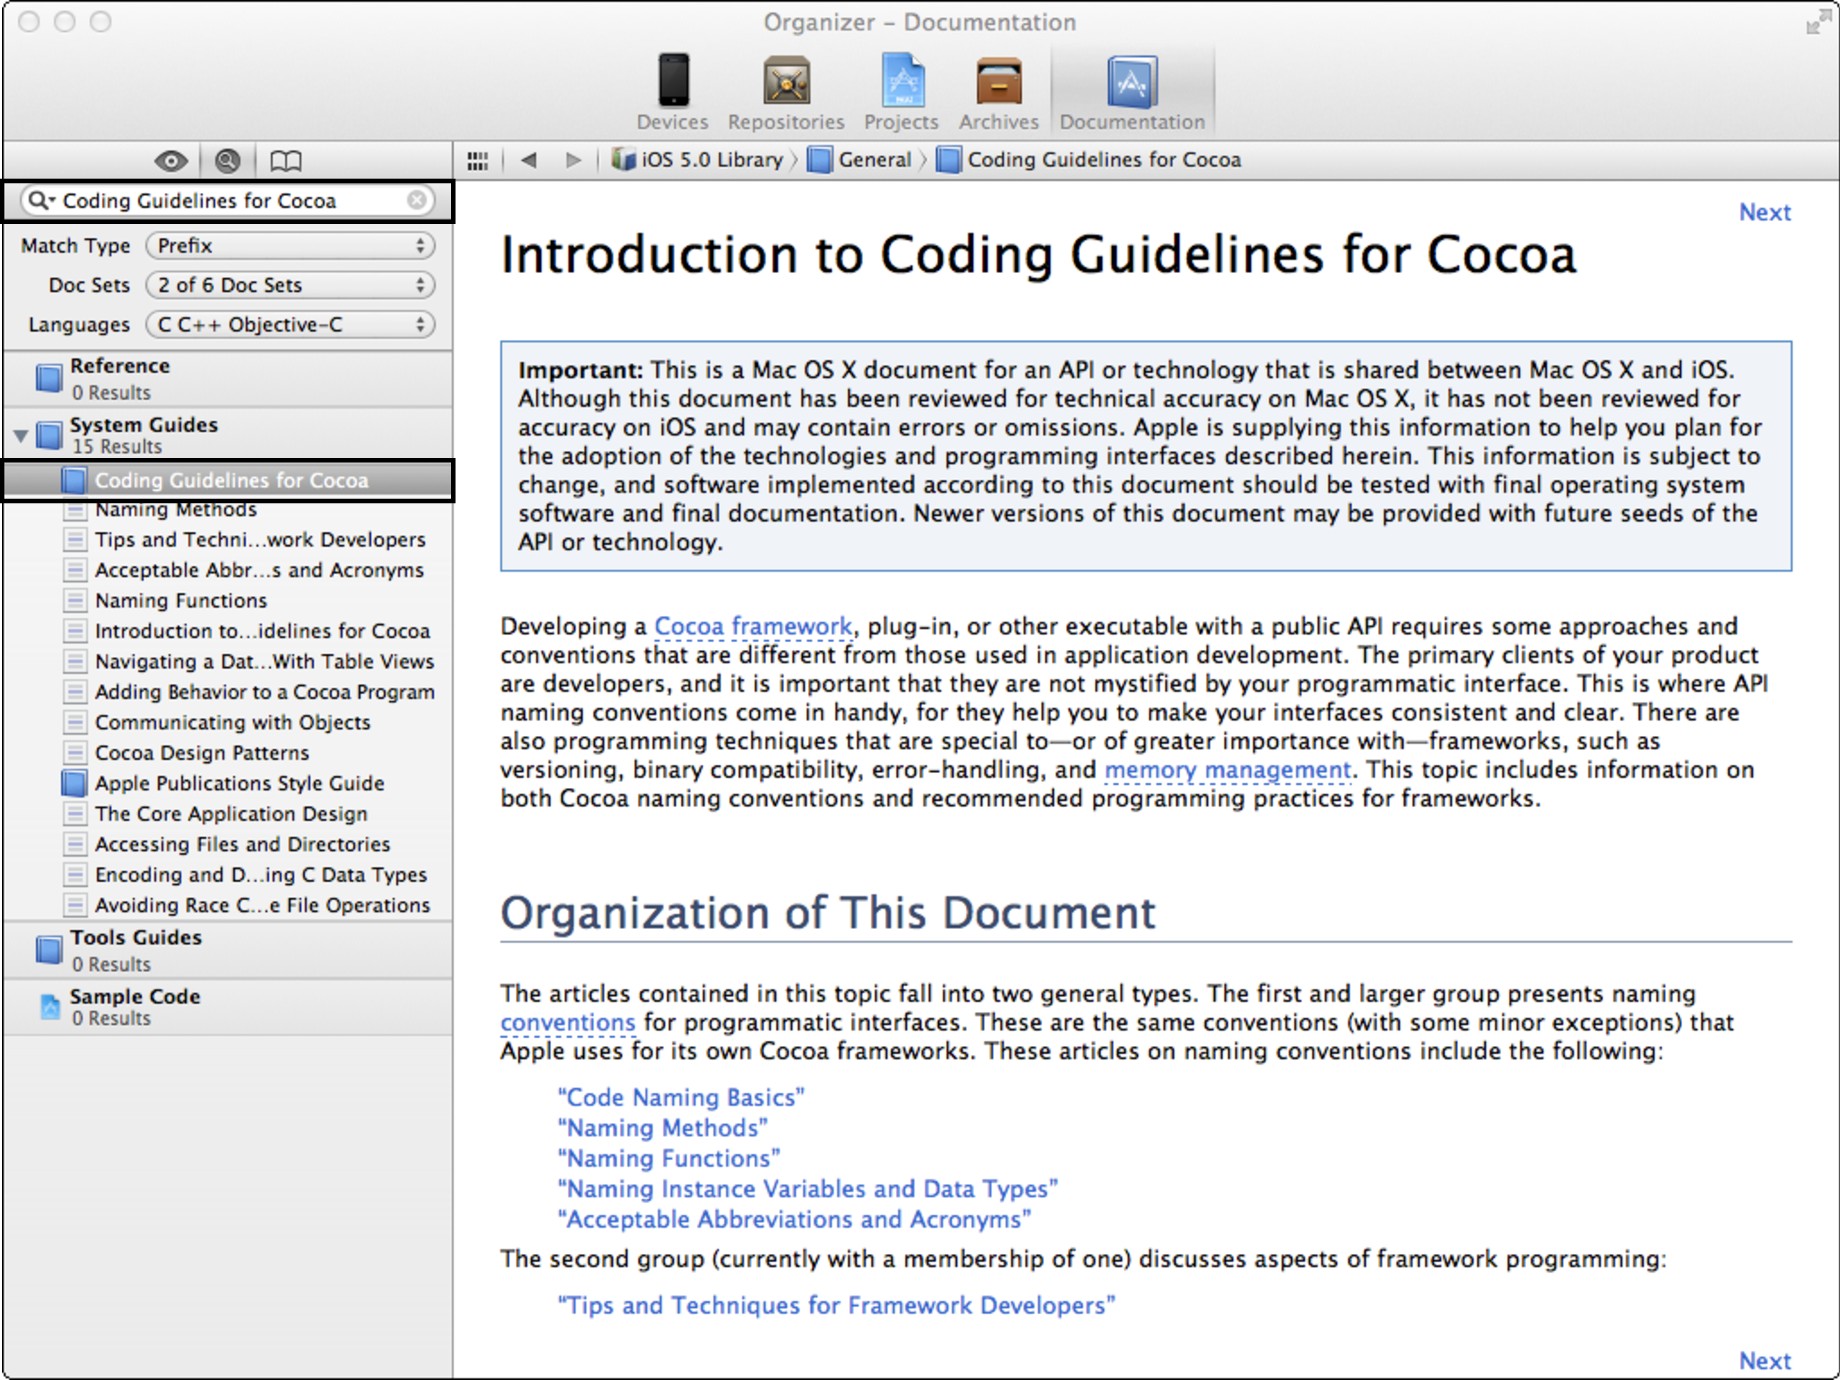The height and width of the screenshot is (1380, 1840).
Task: Open the "Naming Methods" article link
Action: coord(663,1128)
